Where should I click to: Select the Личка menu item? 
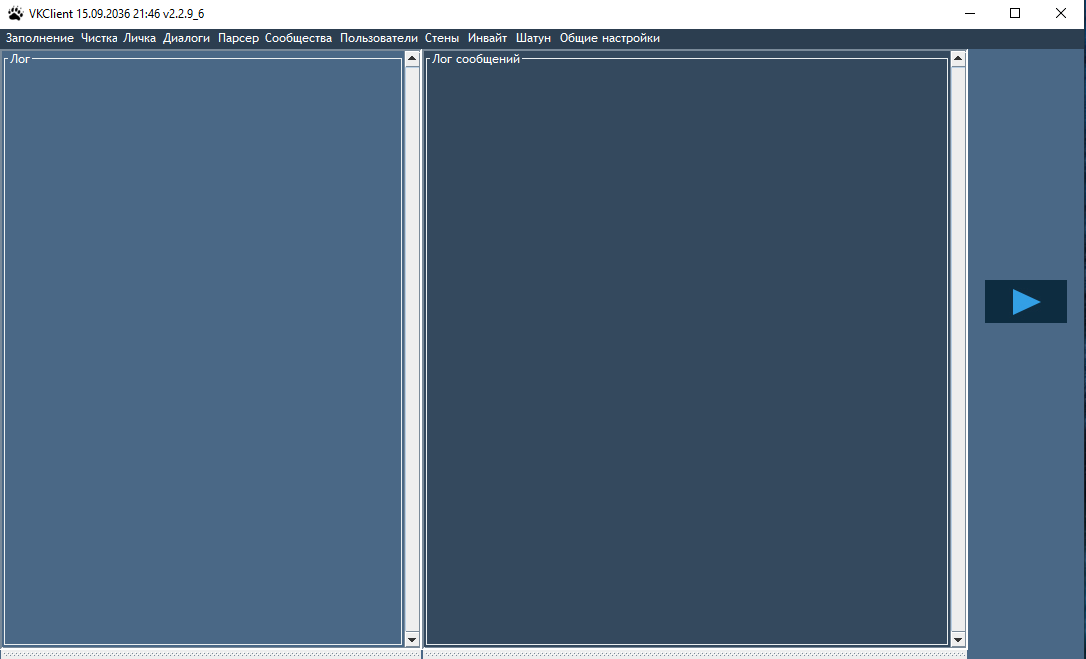tap(139, 38)
